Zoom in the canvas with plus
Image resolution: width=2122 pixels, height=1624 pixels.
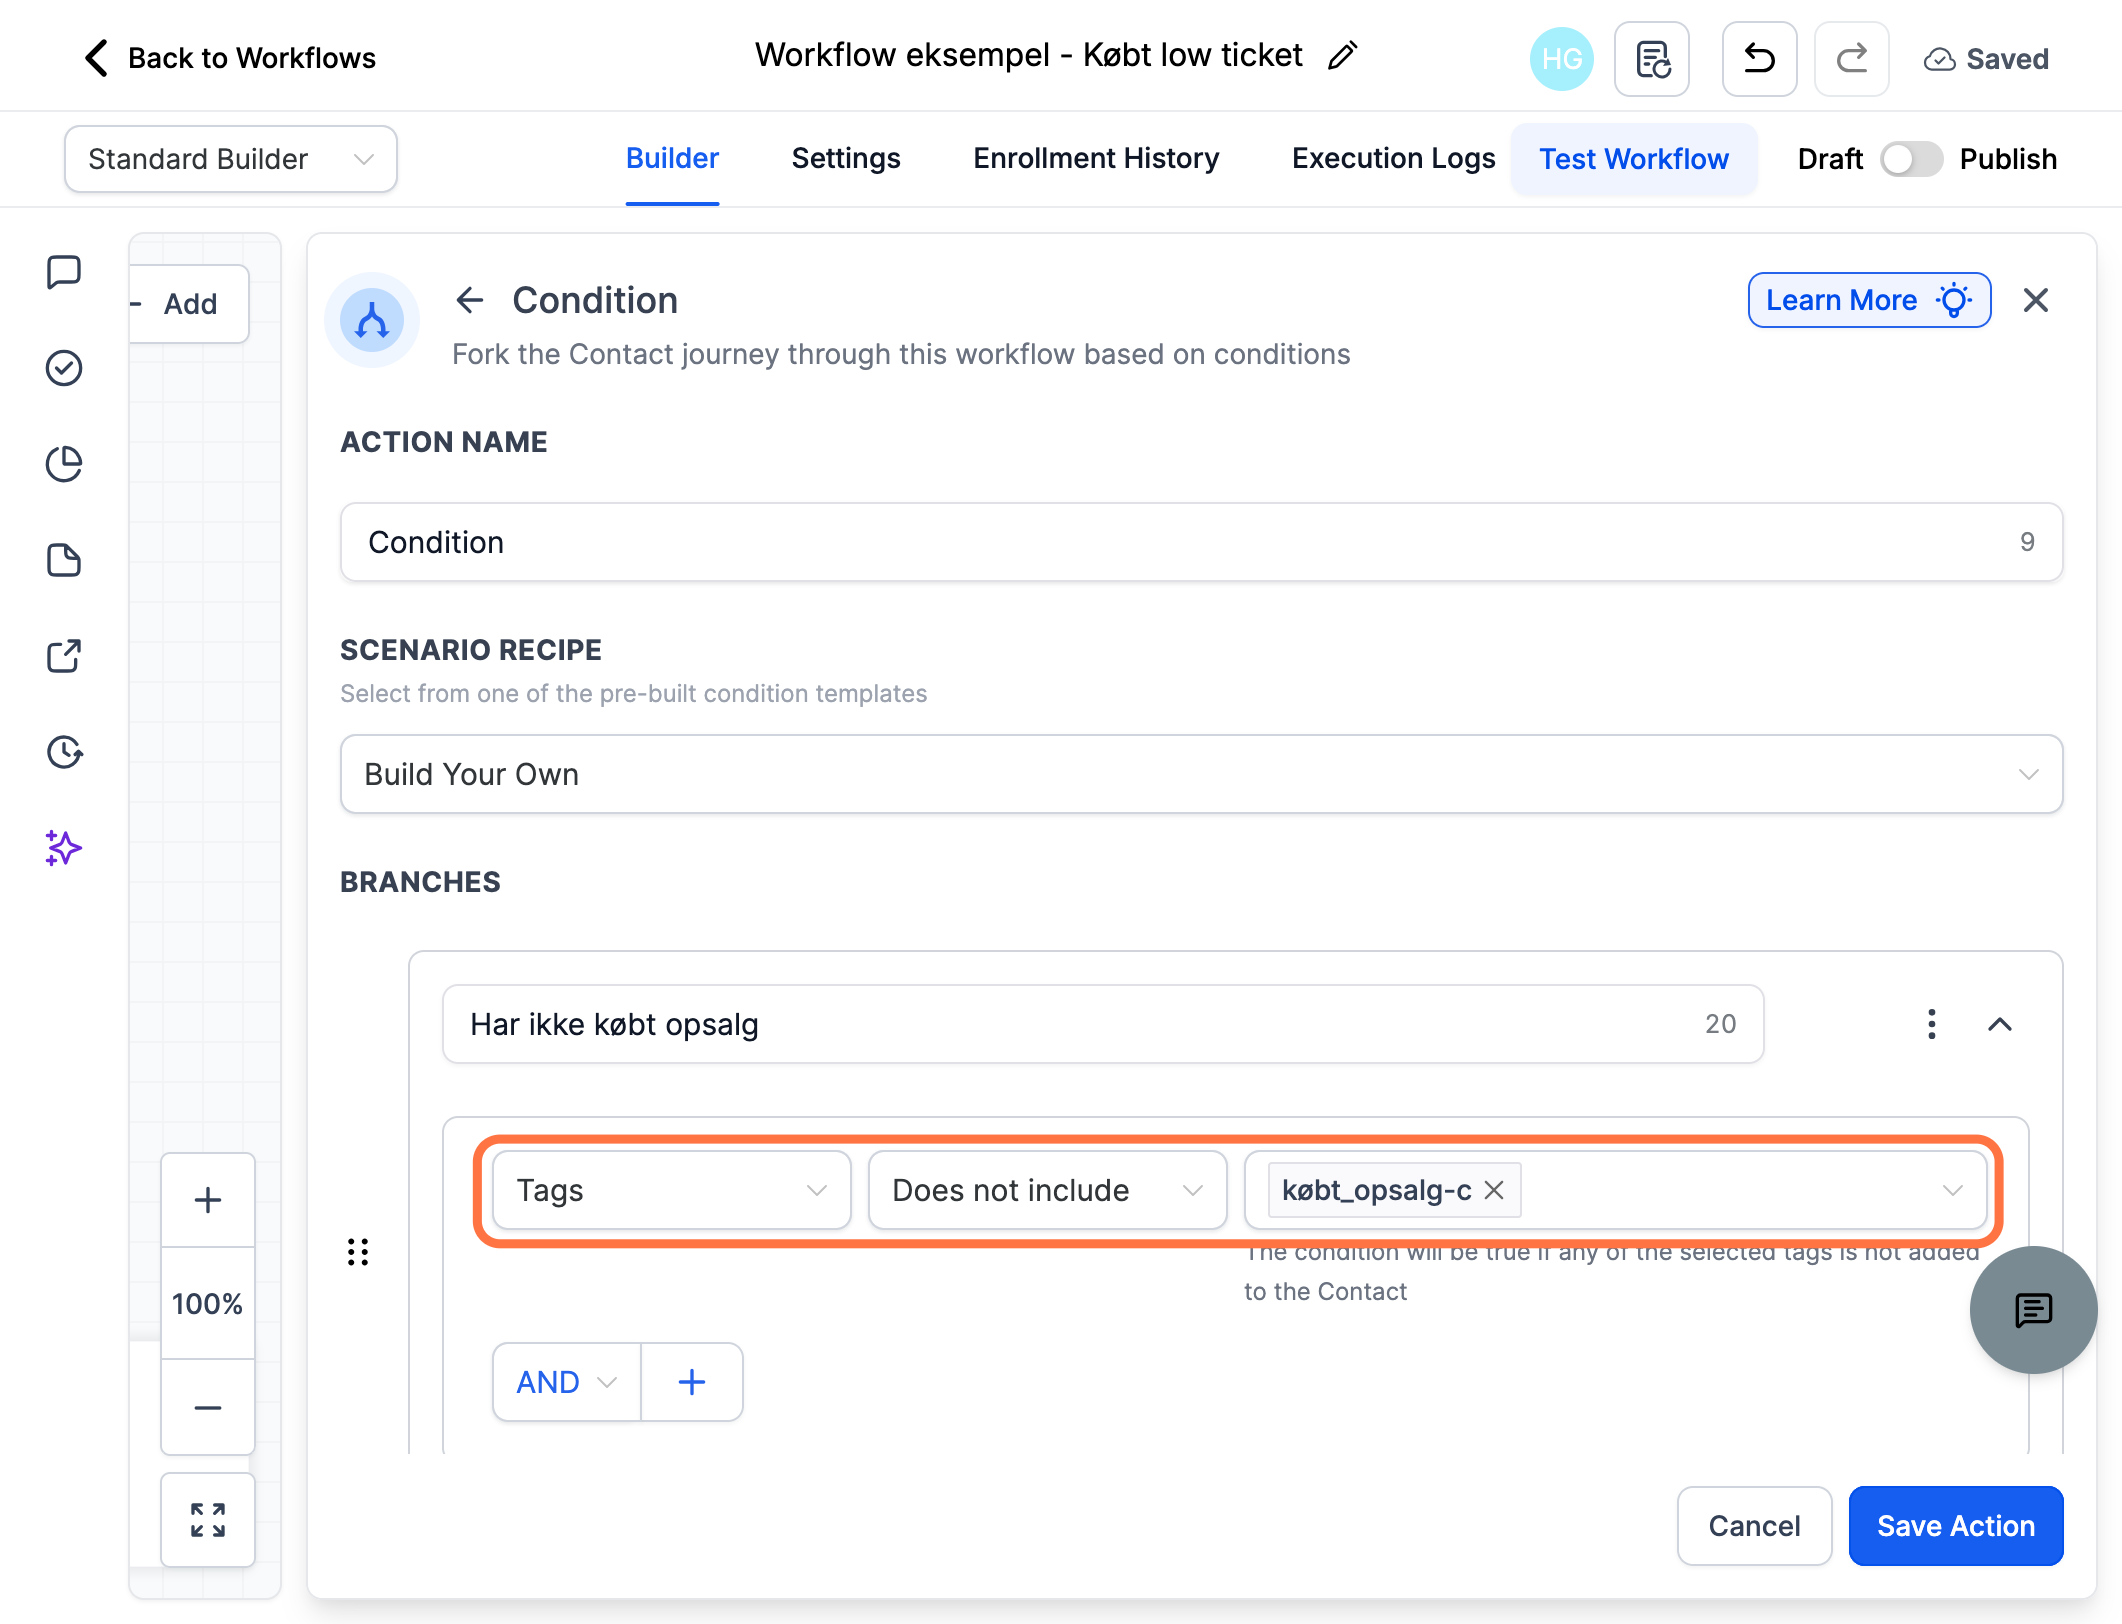pos(208,1200)
